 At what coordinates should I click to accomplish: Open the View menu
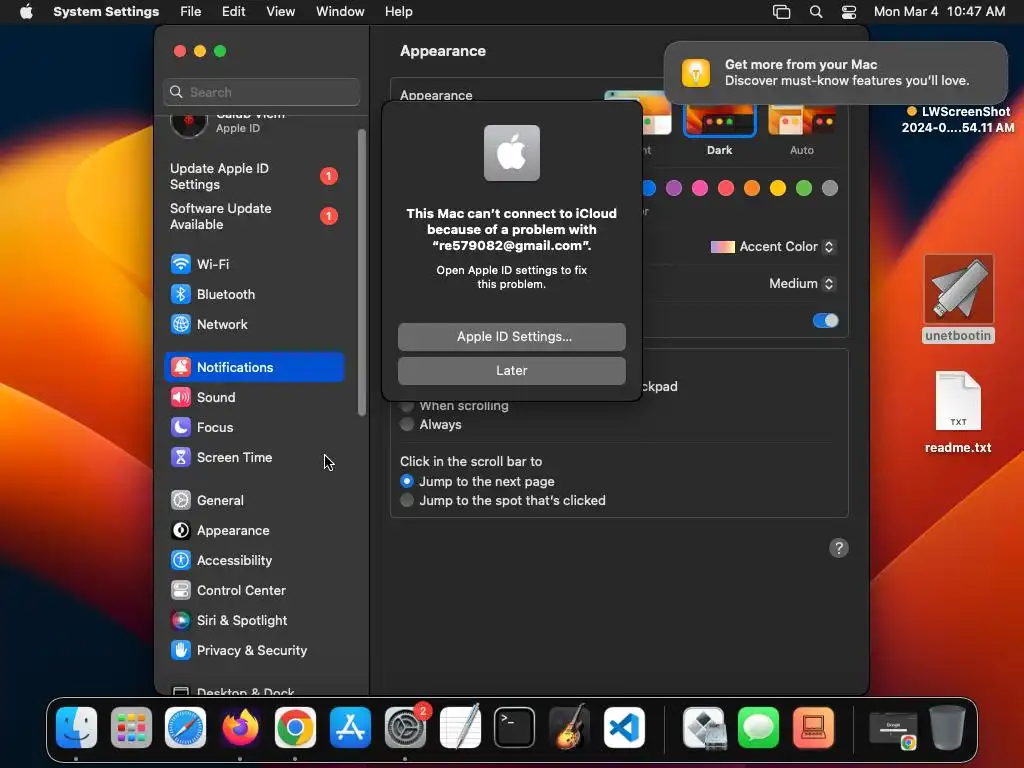280,12
